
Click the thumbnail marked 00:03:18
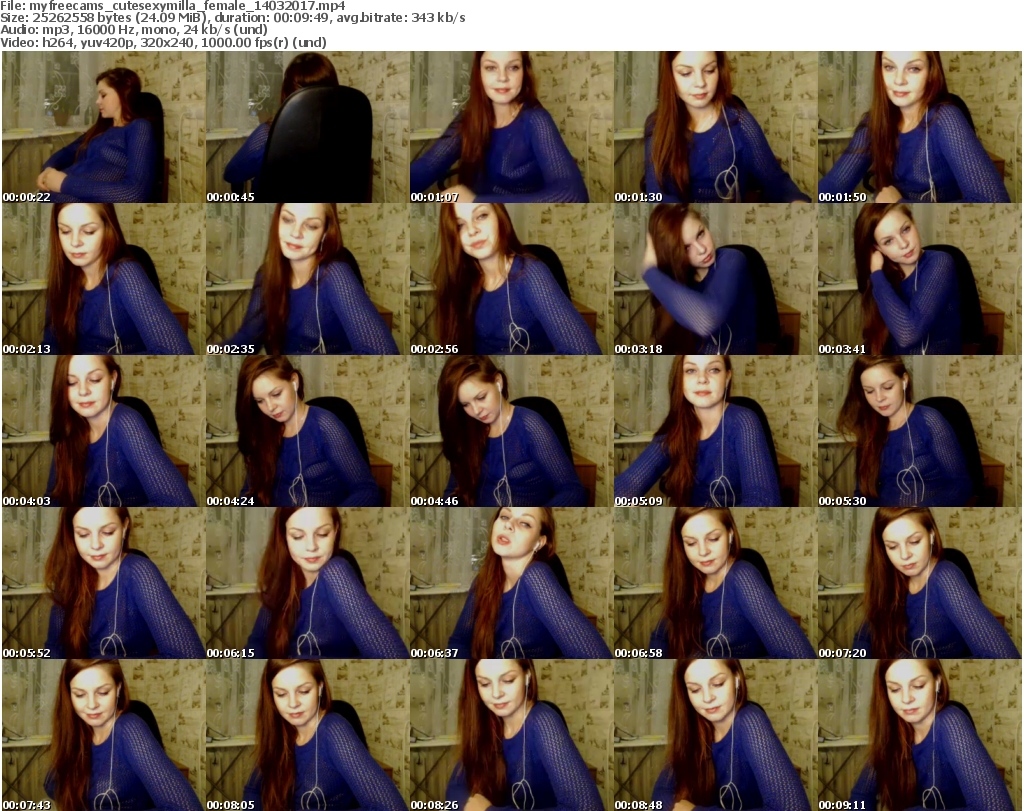click(x=716, y=279)
